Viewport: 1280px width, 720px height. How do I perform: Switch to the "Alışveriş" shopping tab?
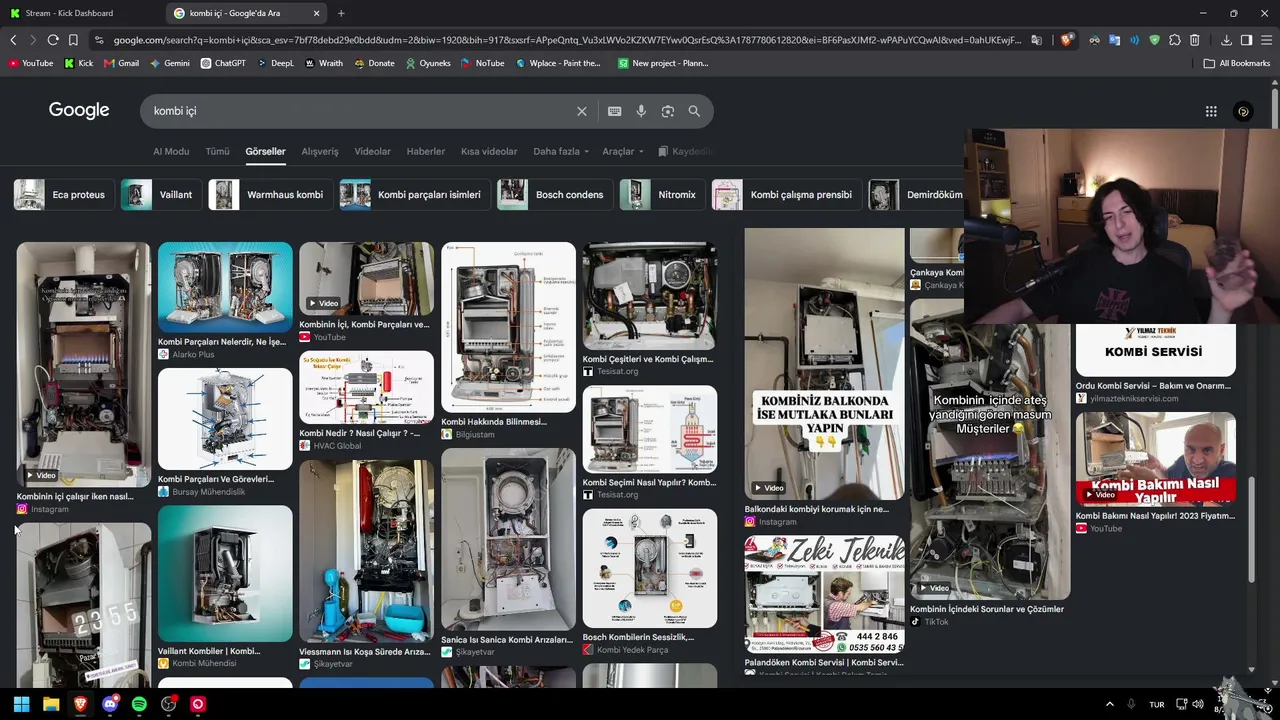(320, 152)
